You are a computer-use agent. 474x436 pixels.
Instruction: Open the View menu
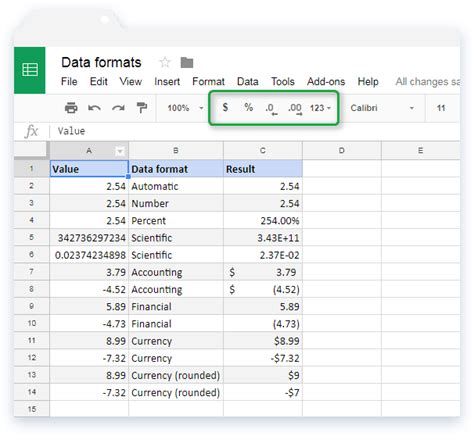pyautogui.click(x=131, y=82)
